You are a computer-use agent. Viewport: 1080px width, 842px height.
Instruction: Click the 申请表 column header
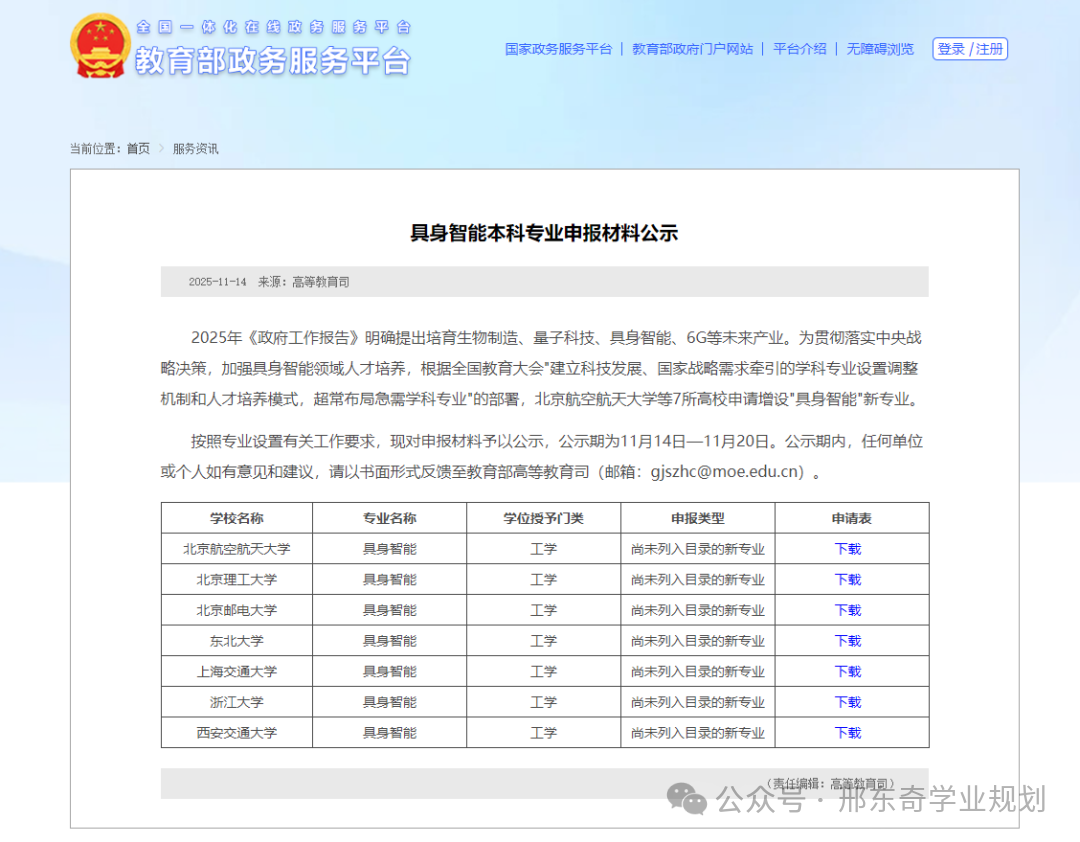point(851,518)
